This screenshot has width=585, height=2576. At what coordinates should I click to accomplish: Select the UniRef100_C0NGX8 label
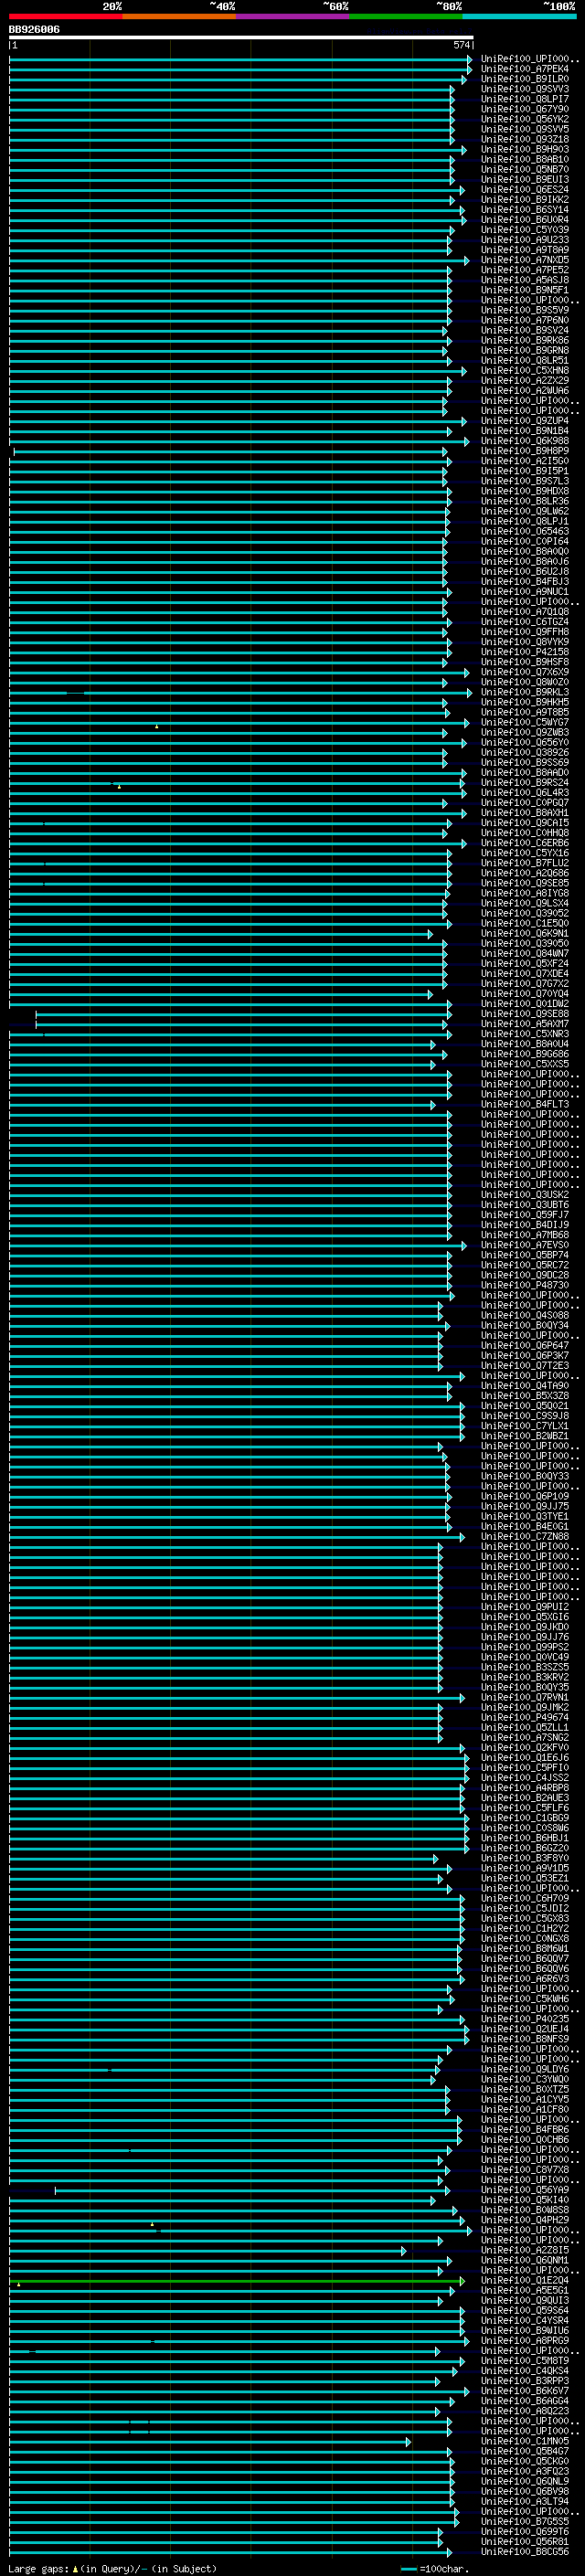click(x=524, y=1939)
